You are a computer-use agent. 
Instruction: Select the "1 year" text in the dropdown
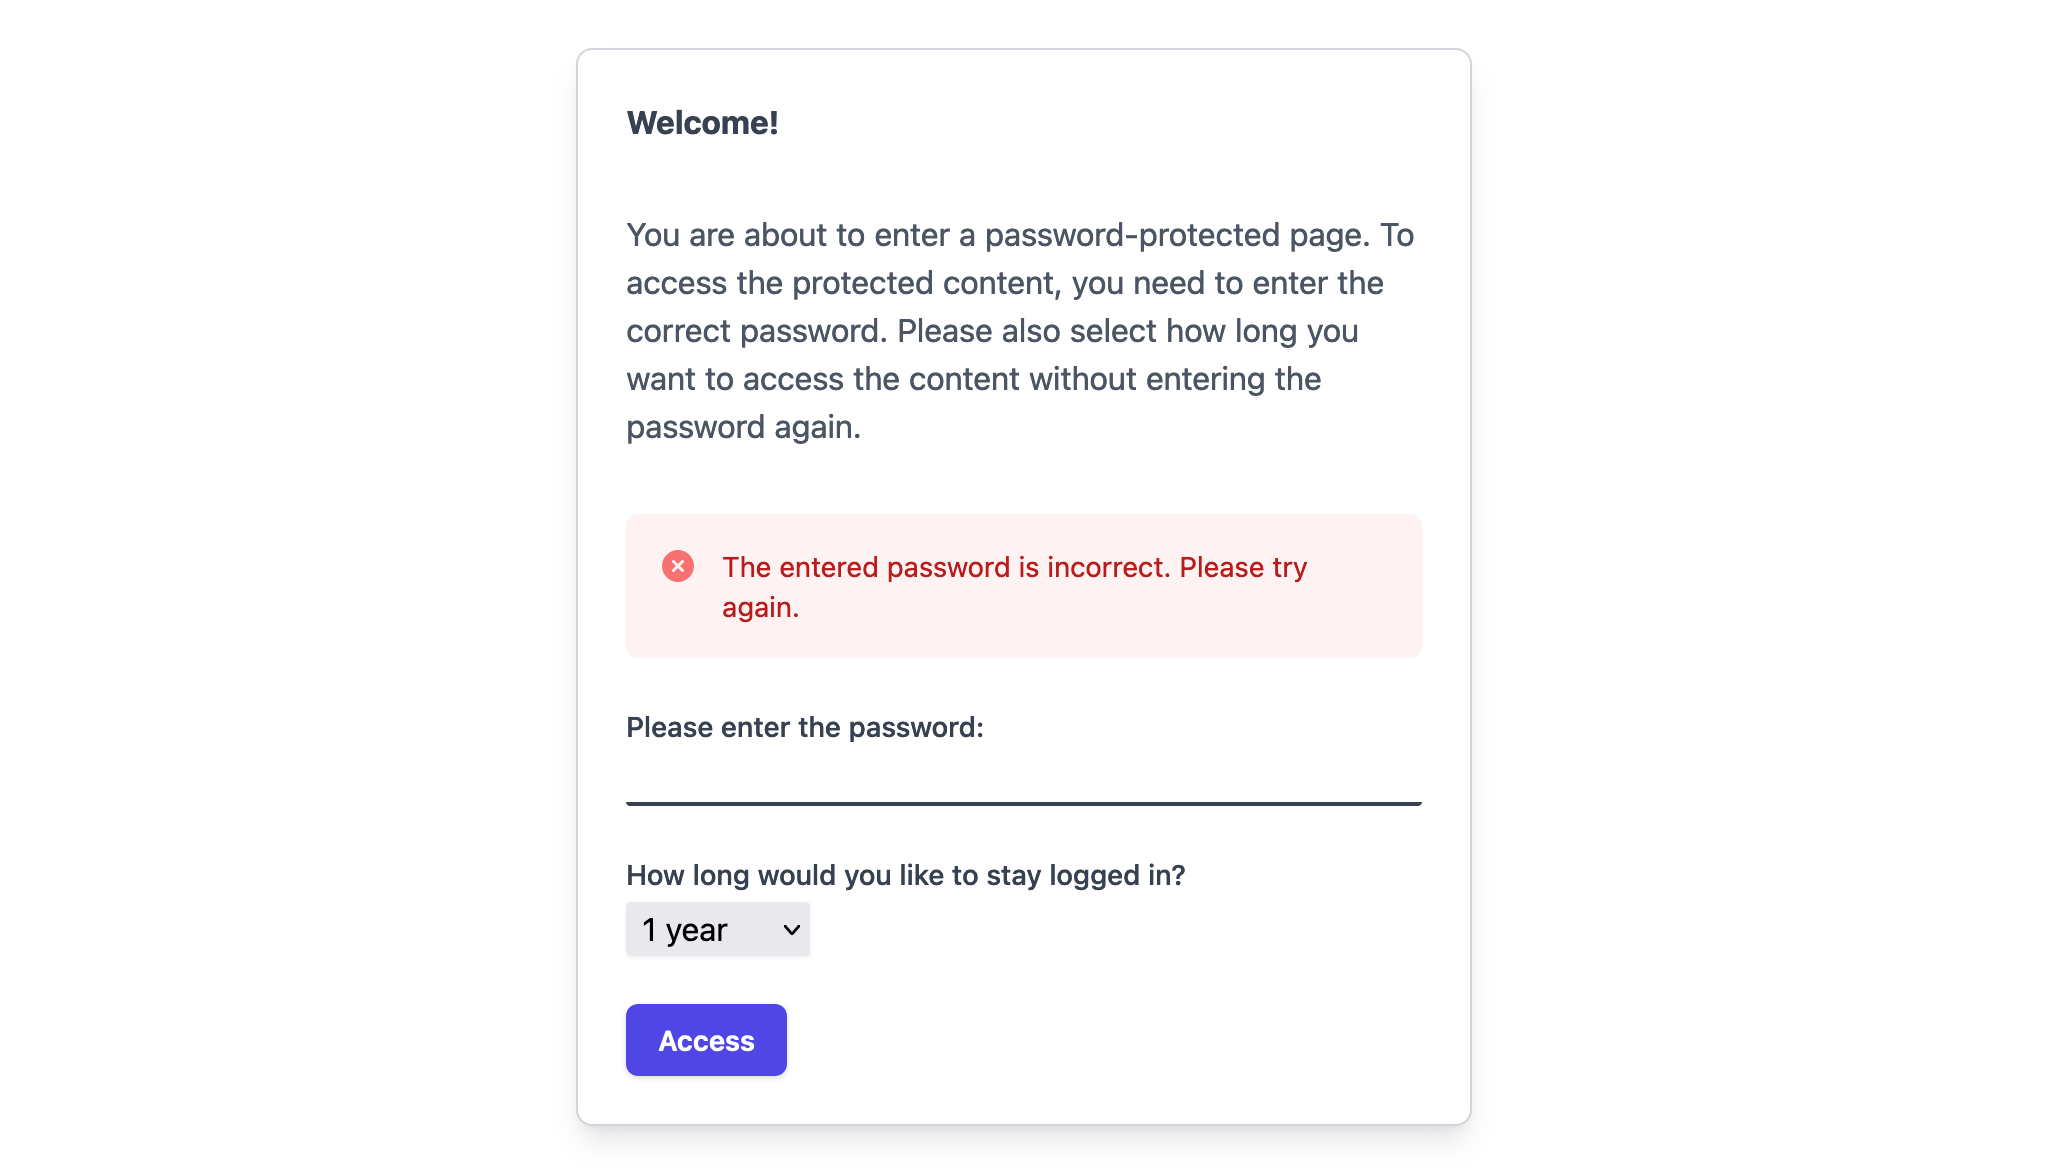685,930
